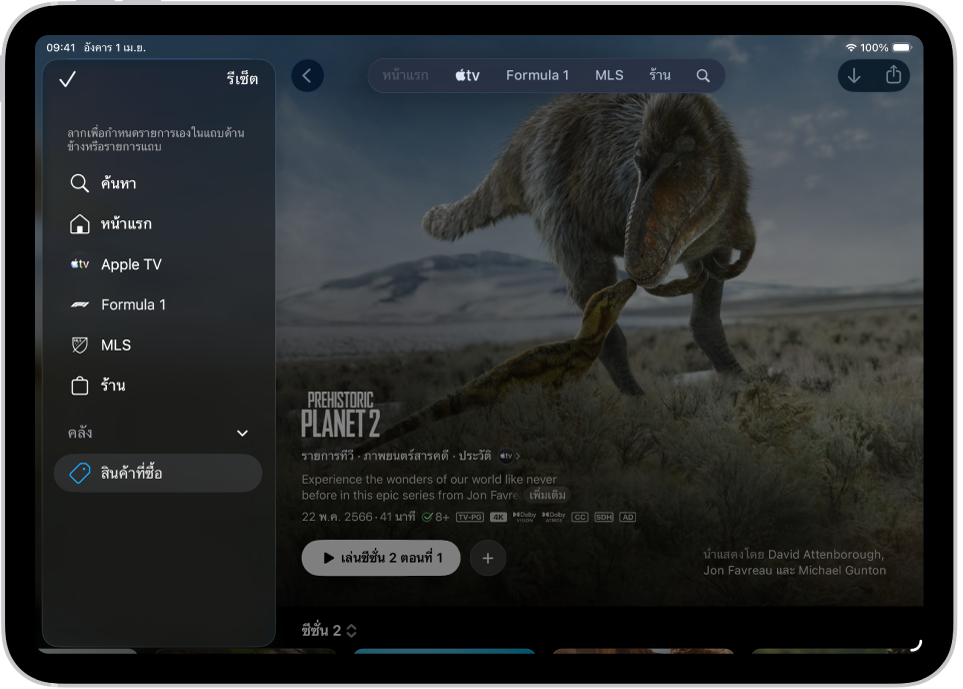963x689 pixels.
Task: Click the Dolby Atmos badge
Action: [553, 517]
